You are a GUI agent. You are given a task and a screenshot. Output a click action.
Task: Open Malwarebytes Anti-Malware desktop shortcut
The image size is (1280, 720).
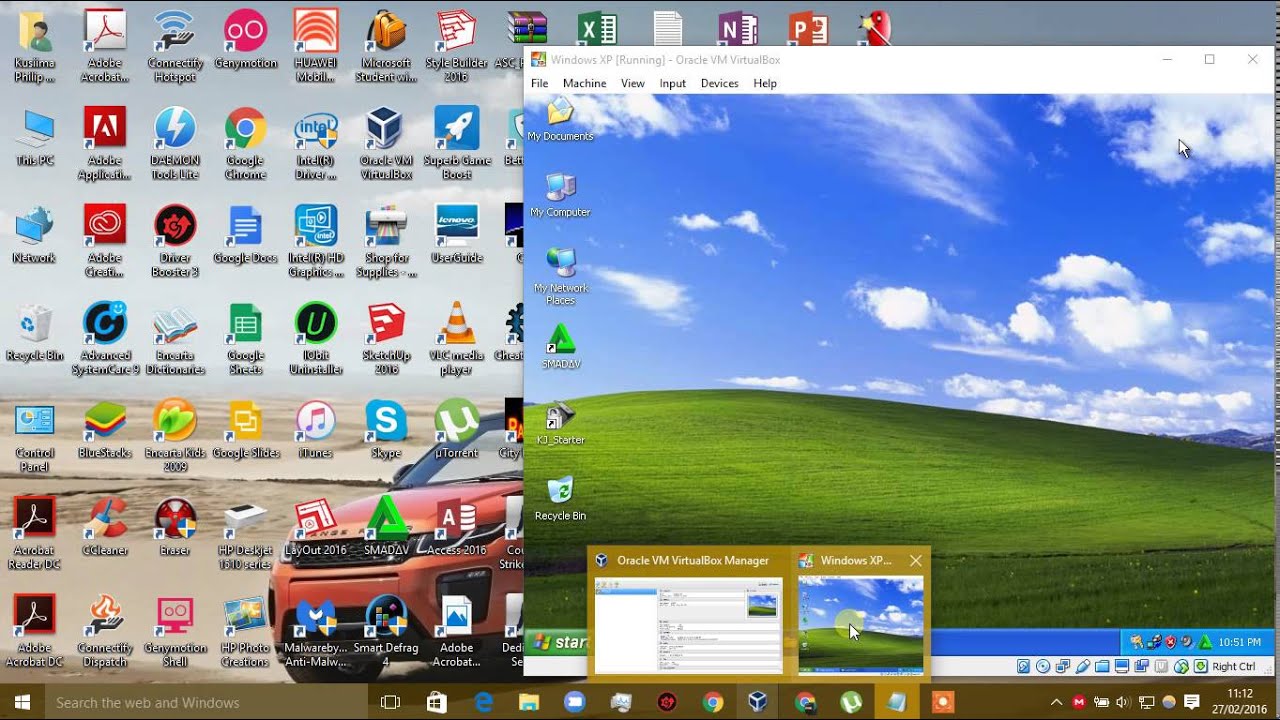click(315, 631)
